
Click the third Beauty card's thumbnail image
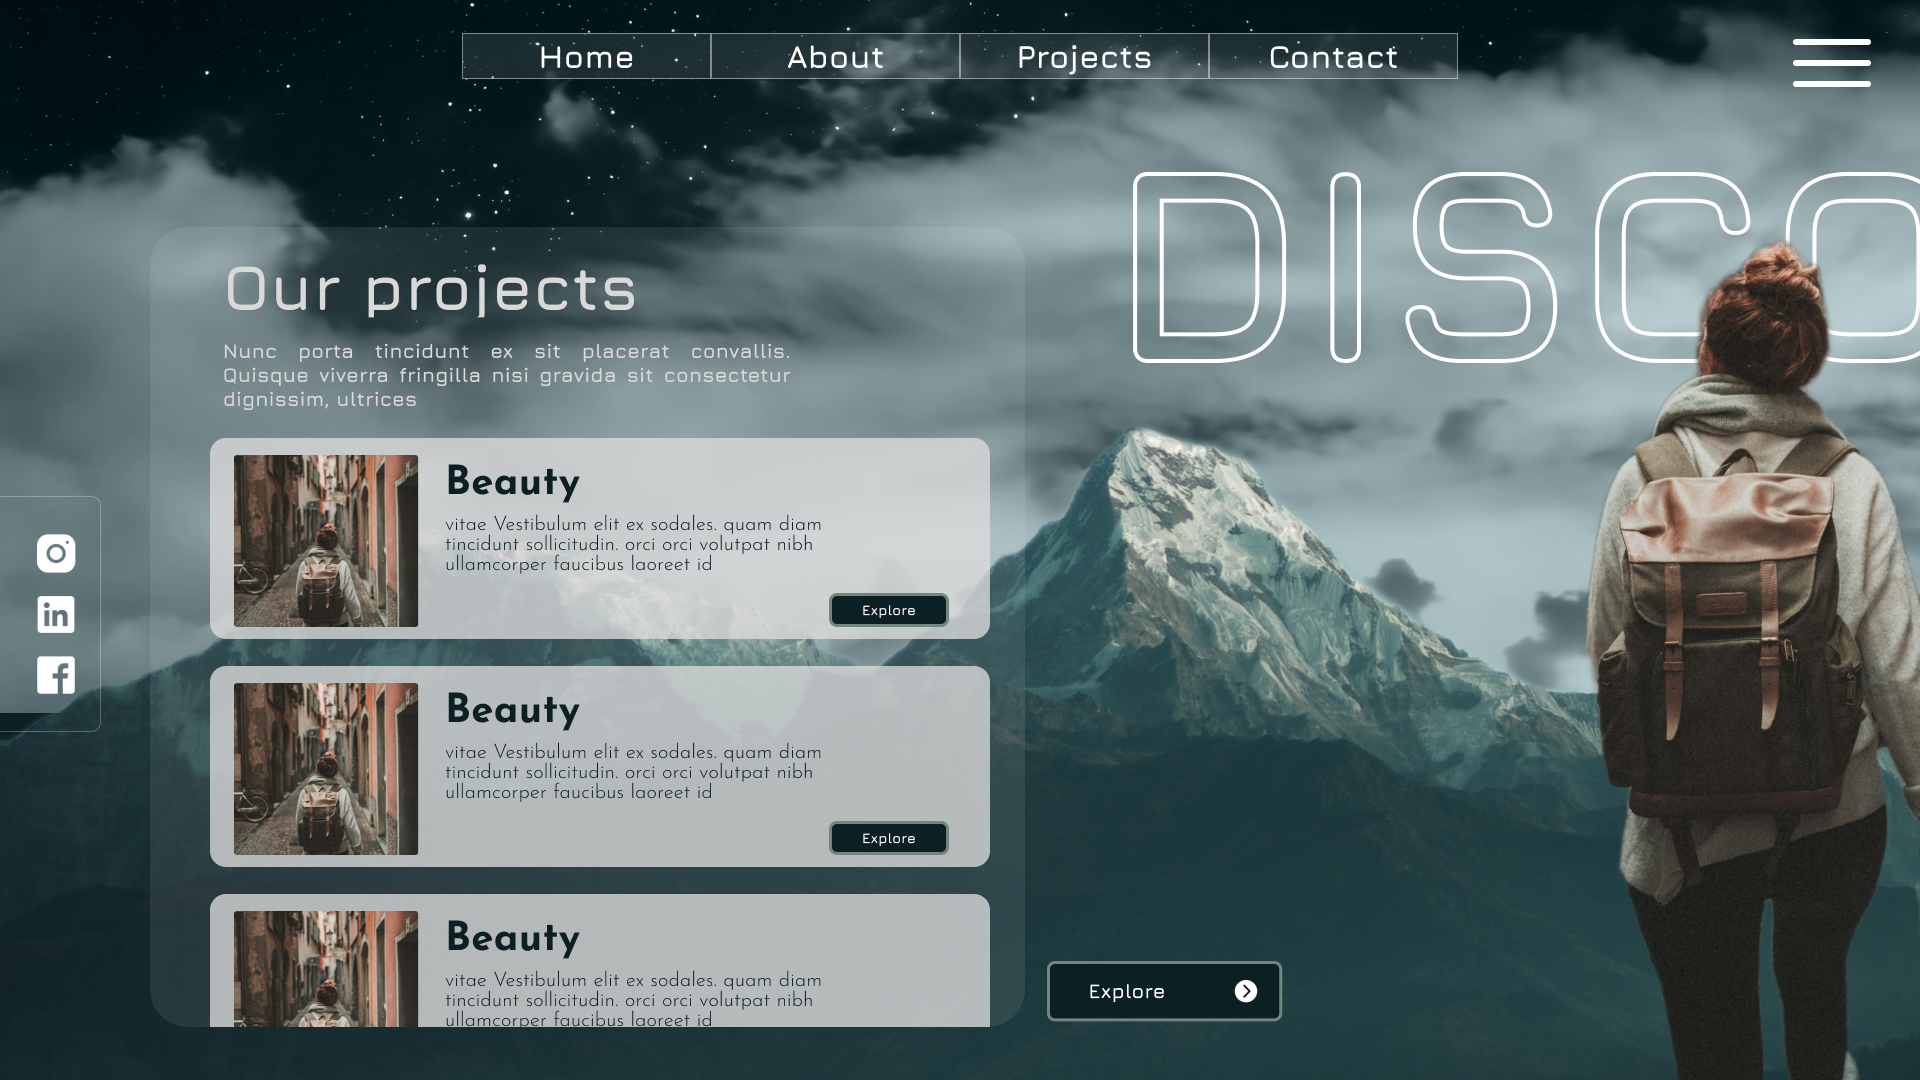click(326, 968)
